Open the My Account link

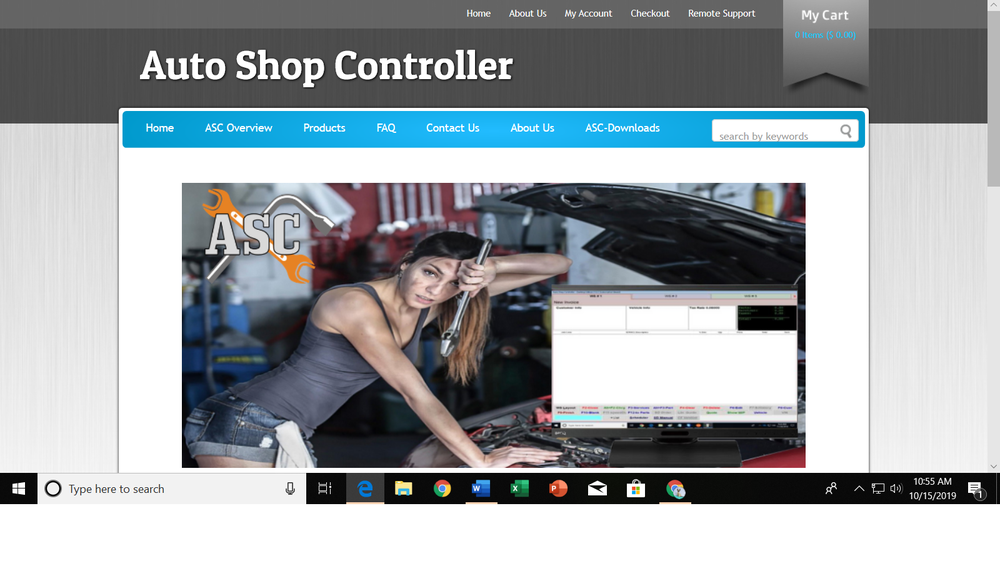point(588,13)
